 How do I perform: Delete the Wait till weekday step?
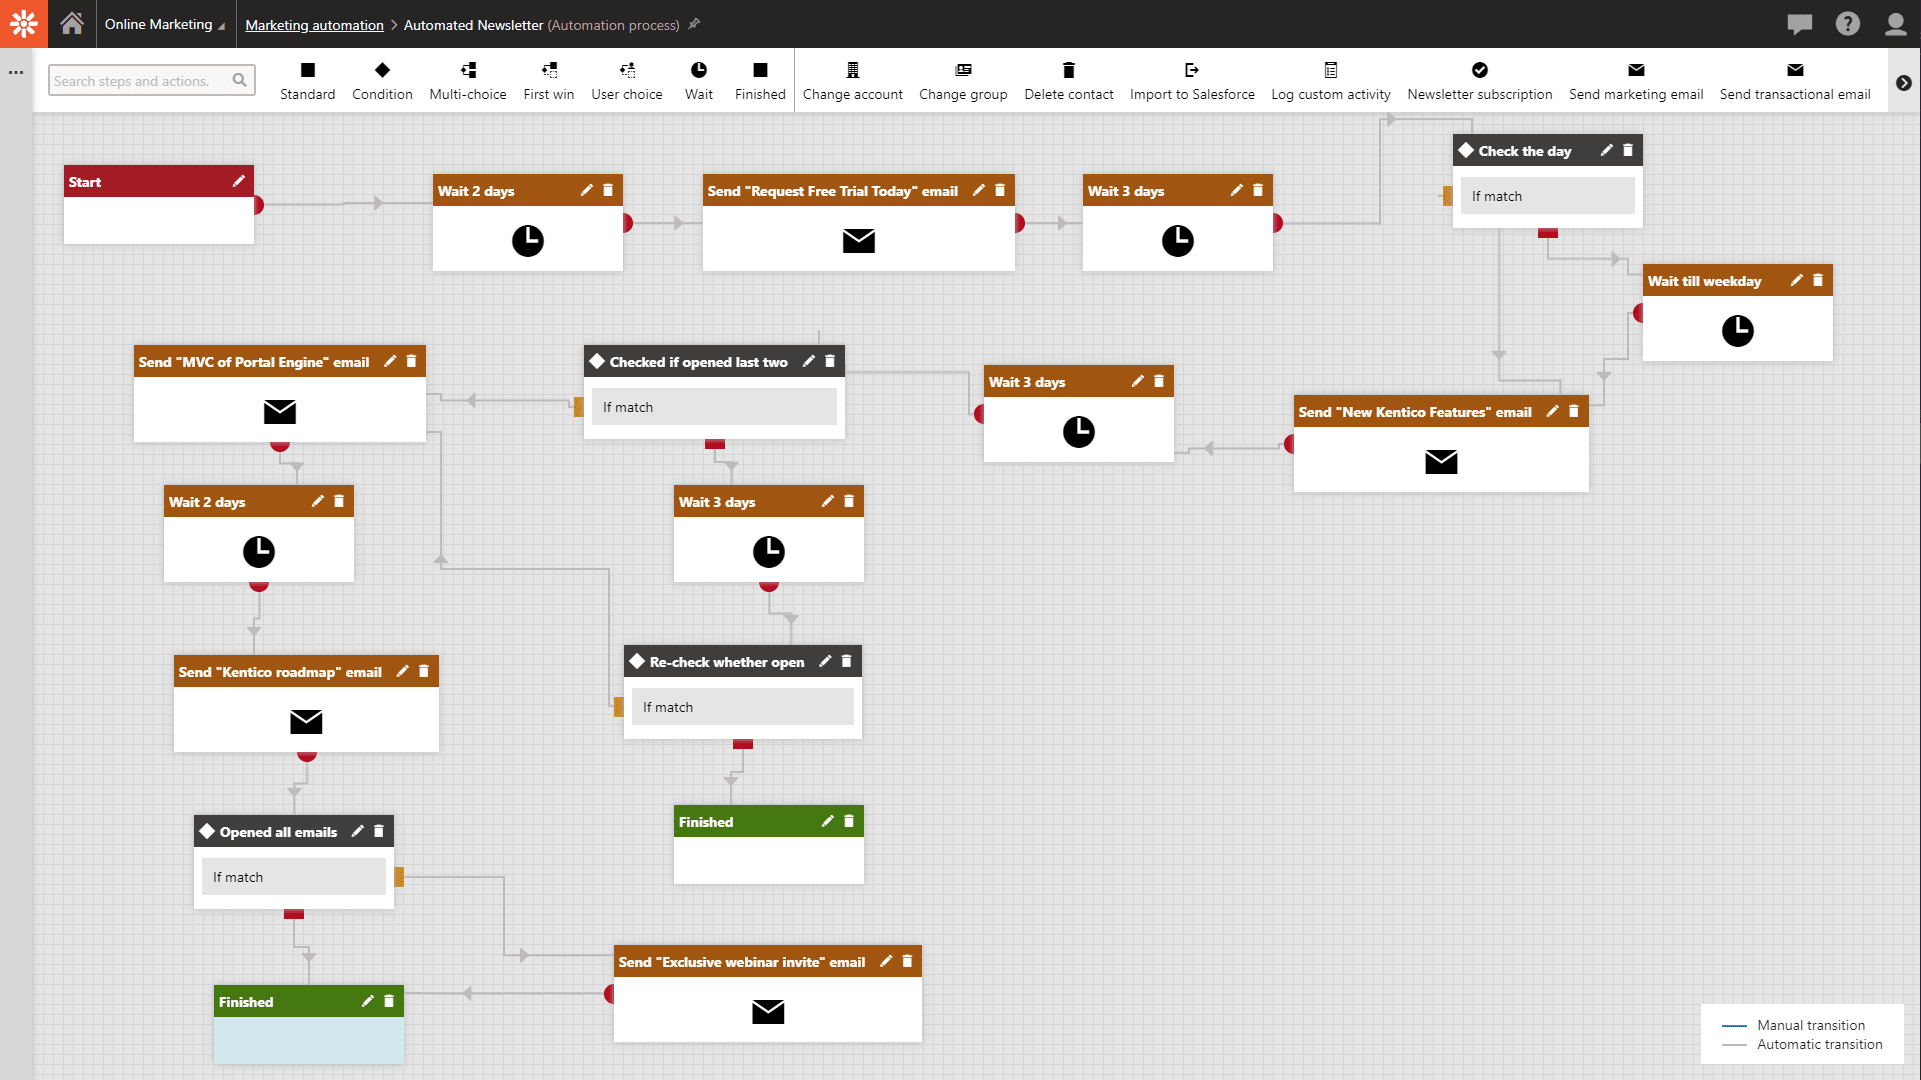point(1818,280)
